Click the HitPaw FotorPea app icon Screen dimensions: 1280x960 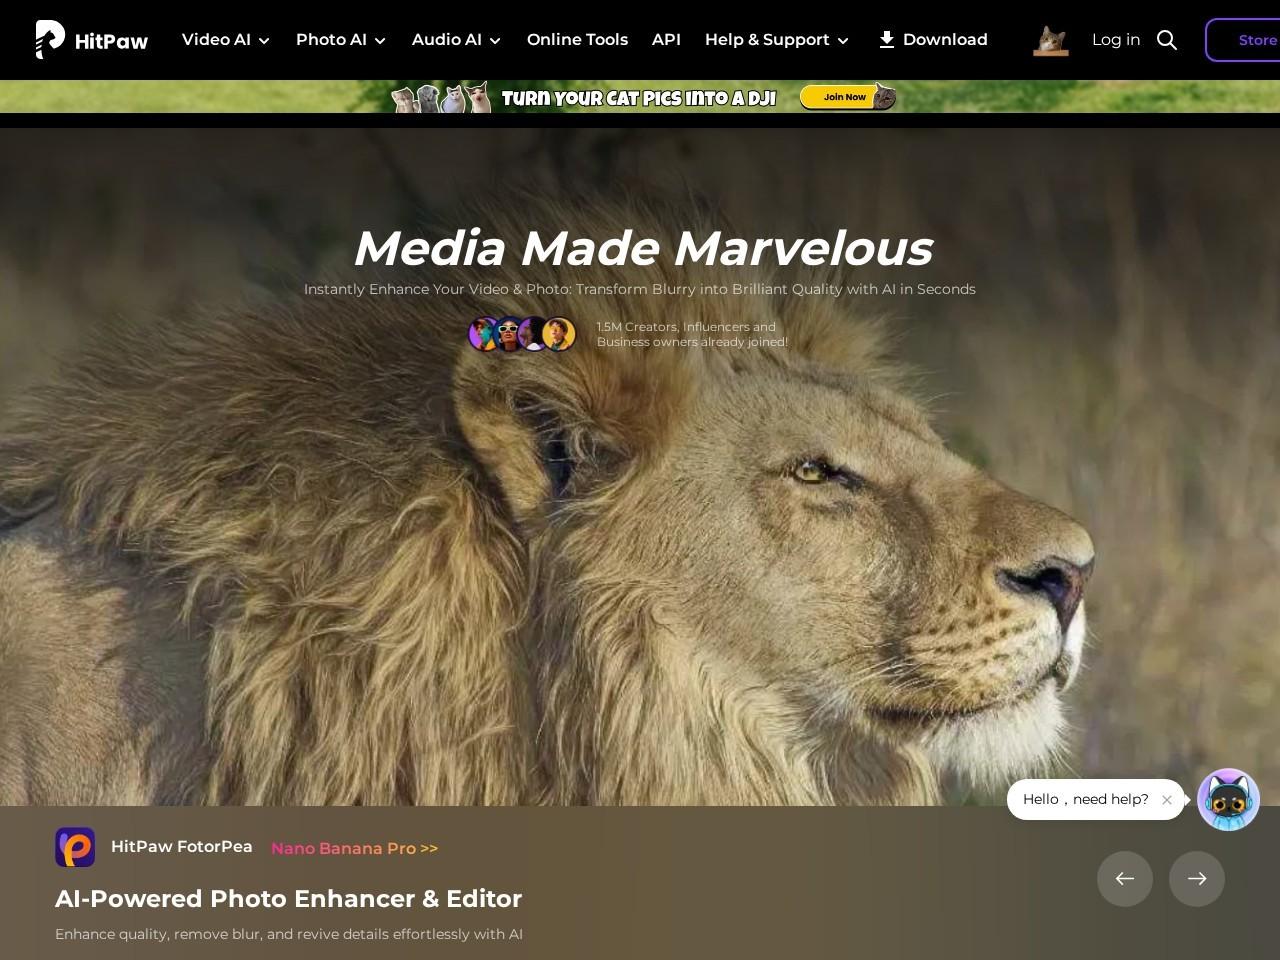click(75, 847)
